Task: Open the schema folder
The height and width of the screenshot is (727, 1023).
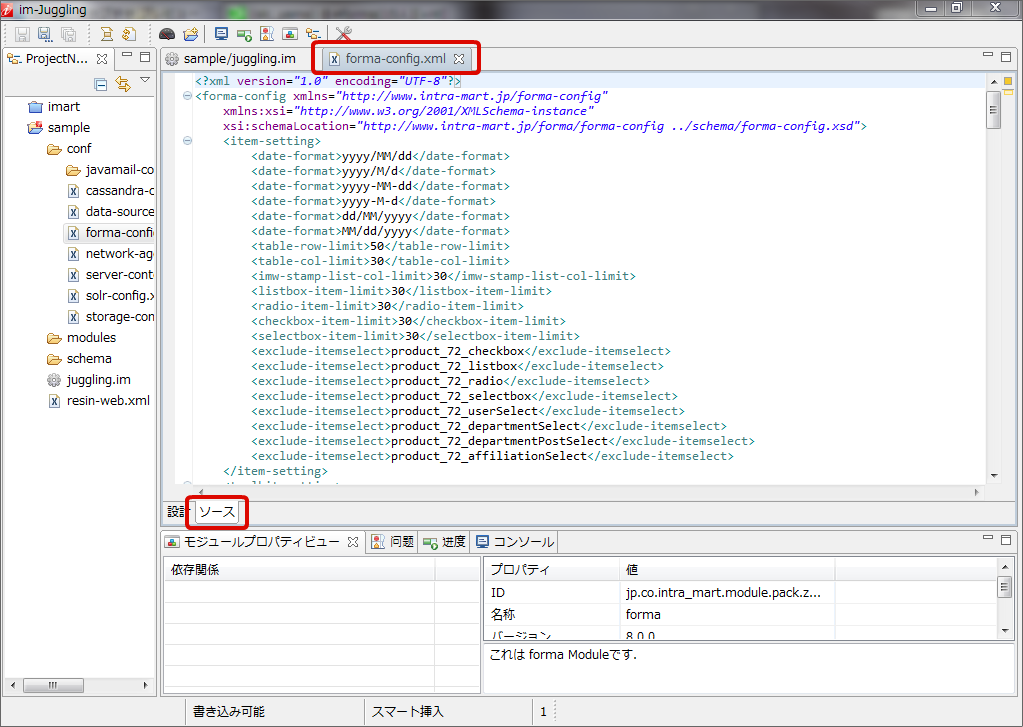Action: click(x=79, y=358)
